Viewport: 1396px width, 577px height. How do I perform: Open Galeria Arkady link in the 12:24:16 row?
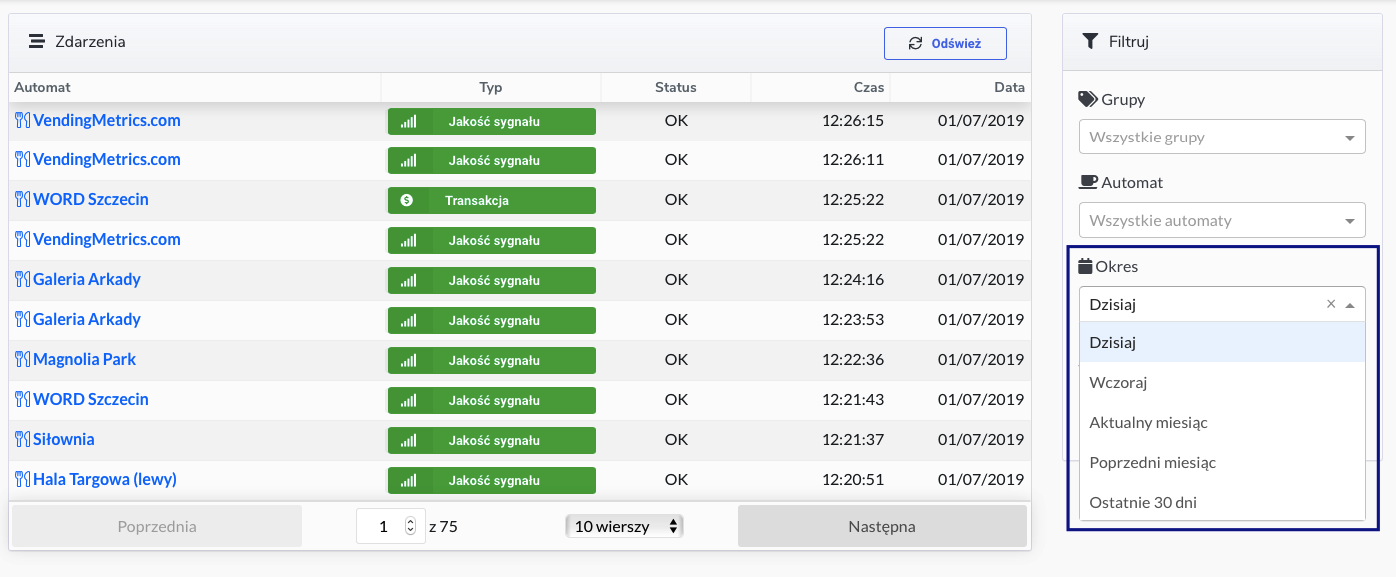tap(87, 279)
